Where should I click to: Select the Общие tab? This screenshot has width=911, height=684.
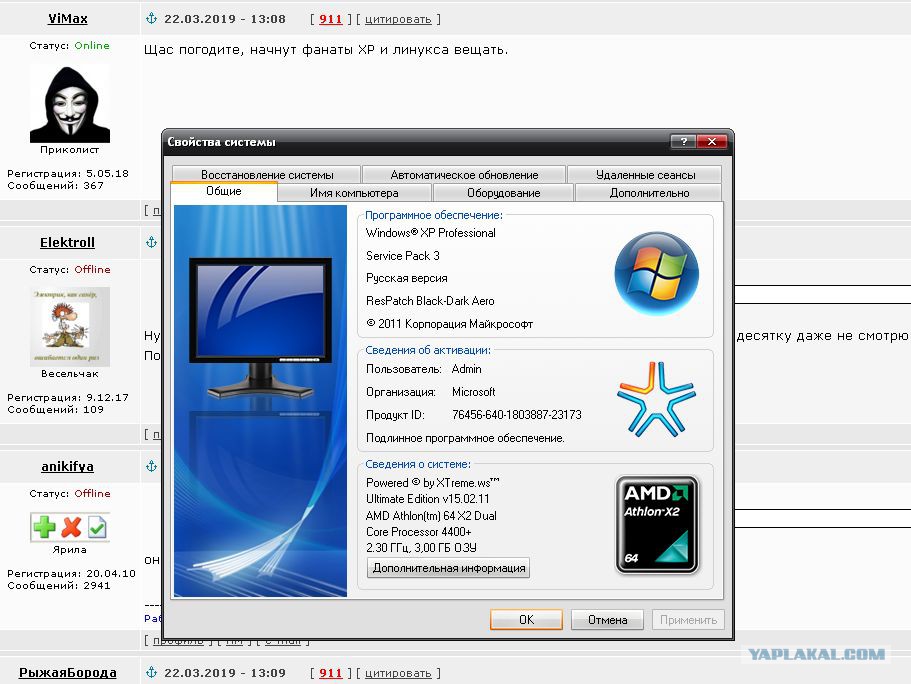[x=224, y=191]
